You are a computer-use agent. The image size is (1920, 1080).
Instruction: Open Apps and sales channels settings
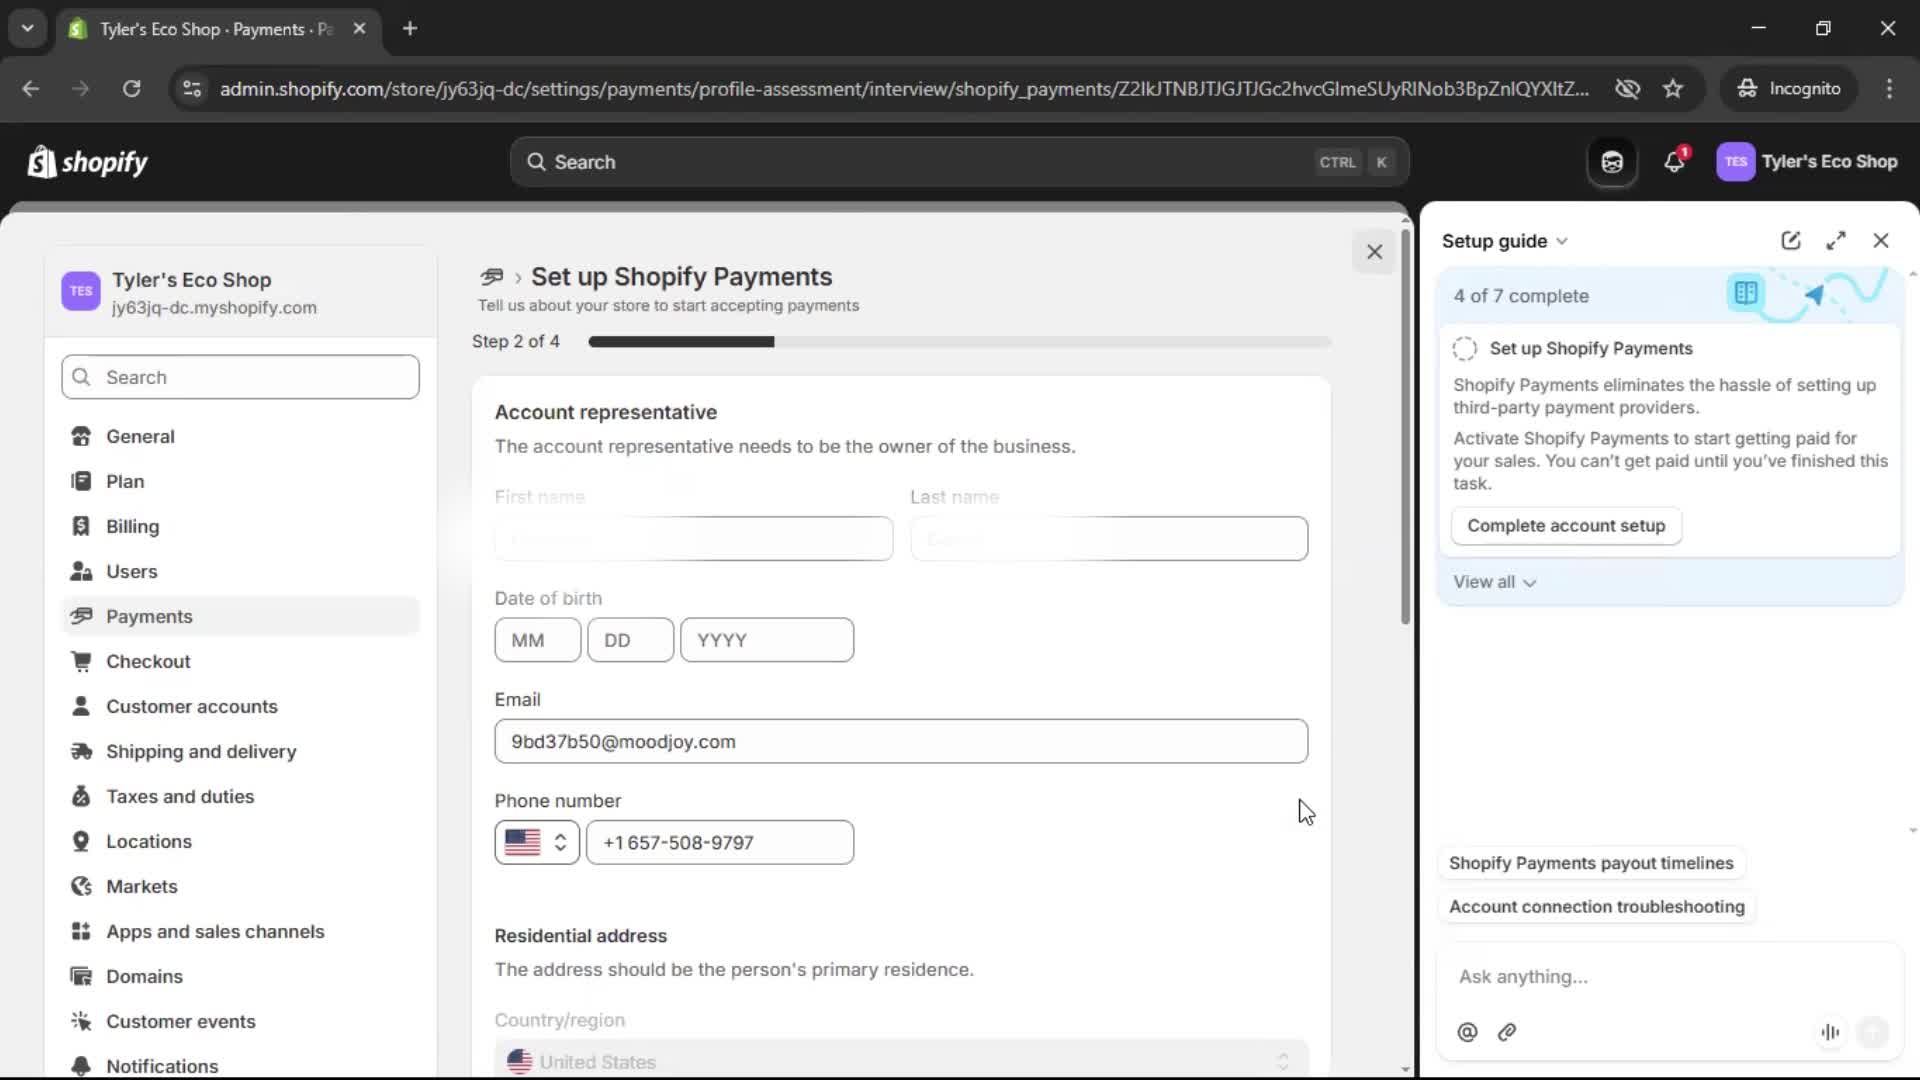(x=240, y=932)
